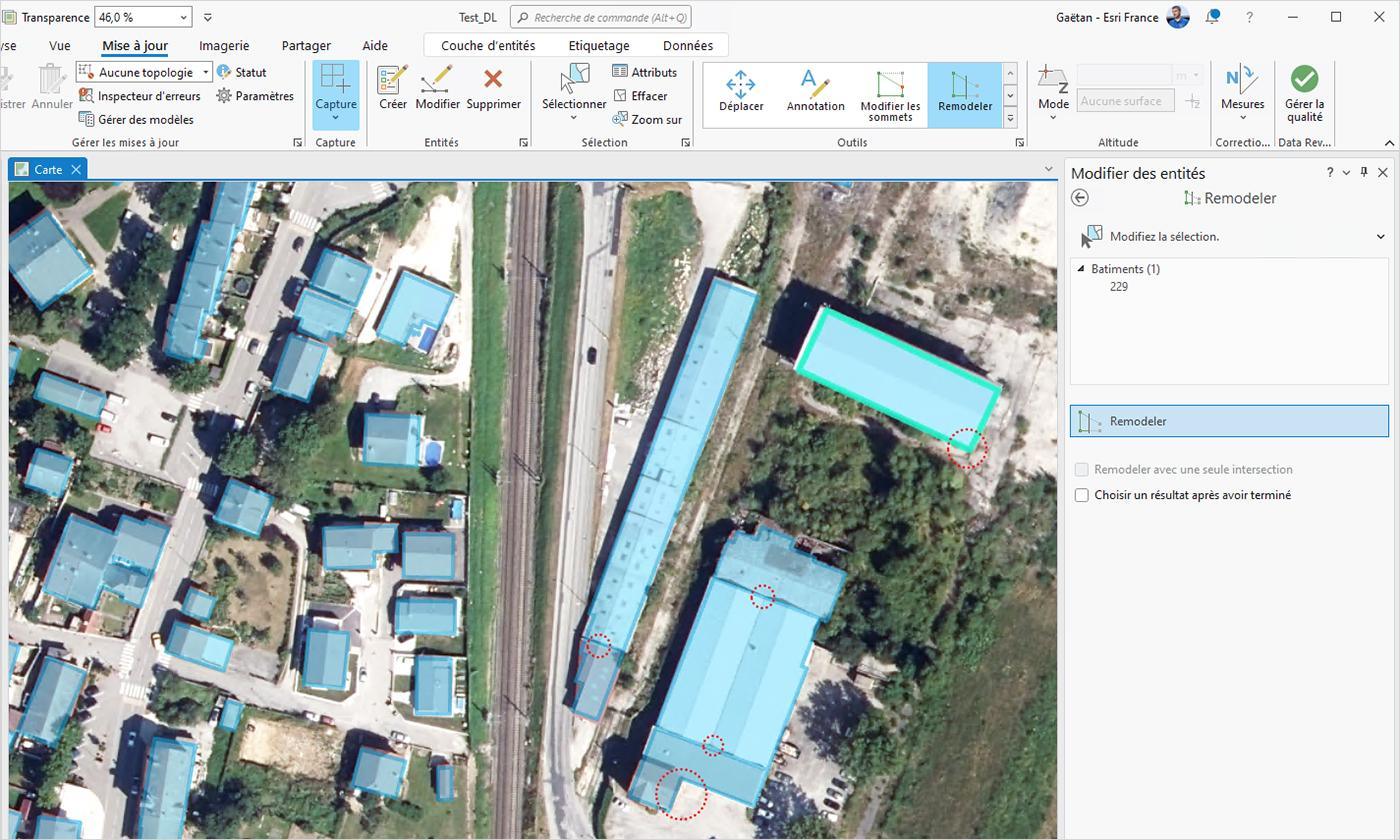1400x840 pixels.
Task: Collapse the ribbon with the chevron
Action: coord(1389,143)
